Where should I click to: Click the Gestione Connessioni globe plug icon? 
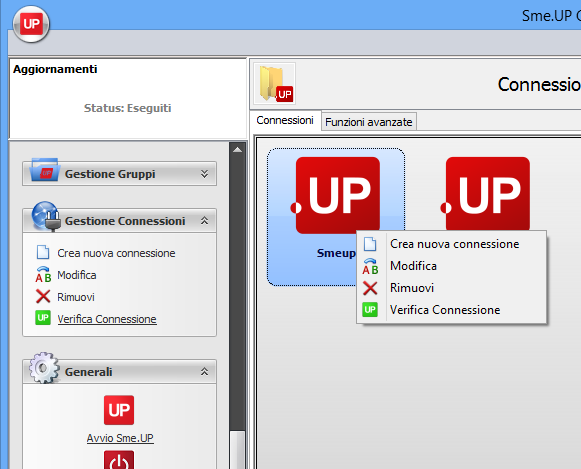46,216
